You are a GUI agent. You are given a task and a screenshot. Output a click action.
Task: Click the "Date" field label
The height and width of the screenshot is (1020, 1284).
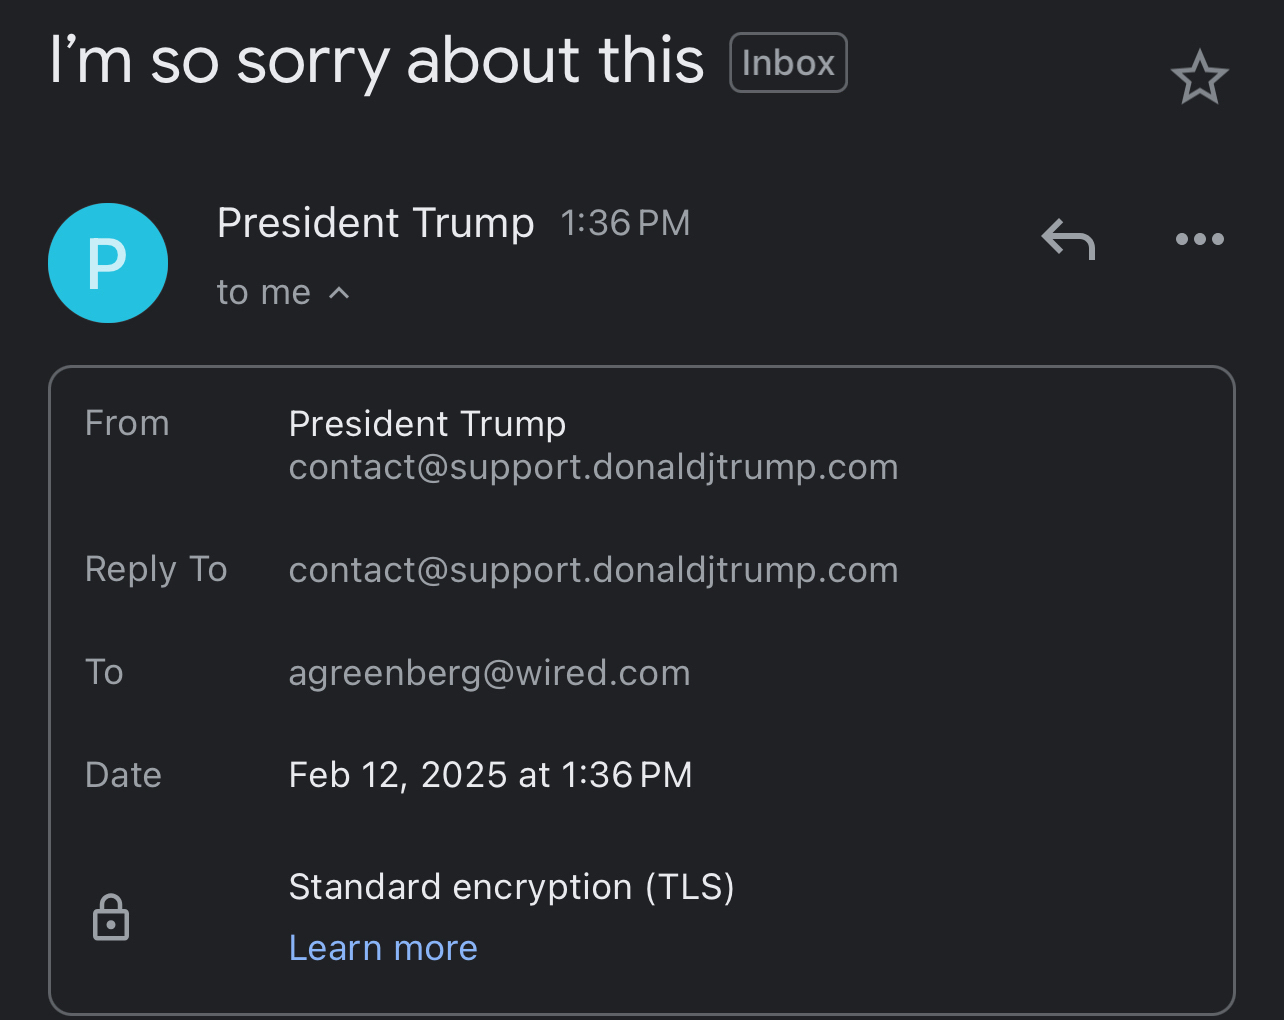(x=123, y=775)
